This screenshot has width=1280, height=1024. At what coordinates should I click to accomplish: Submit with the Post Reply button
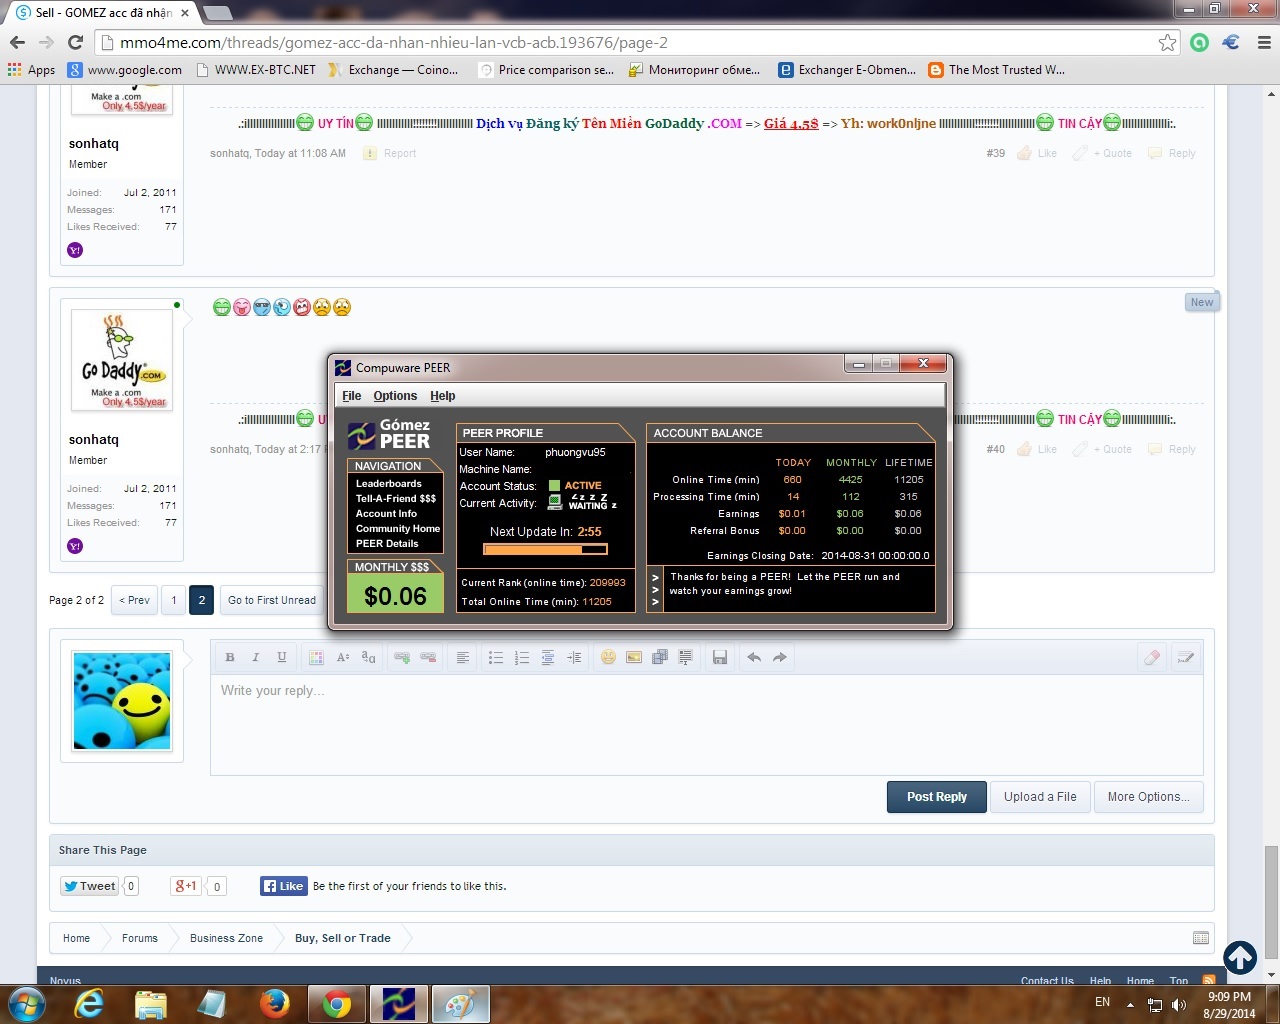[x=937, y=797]
